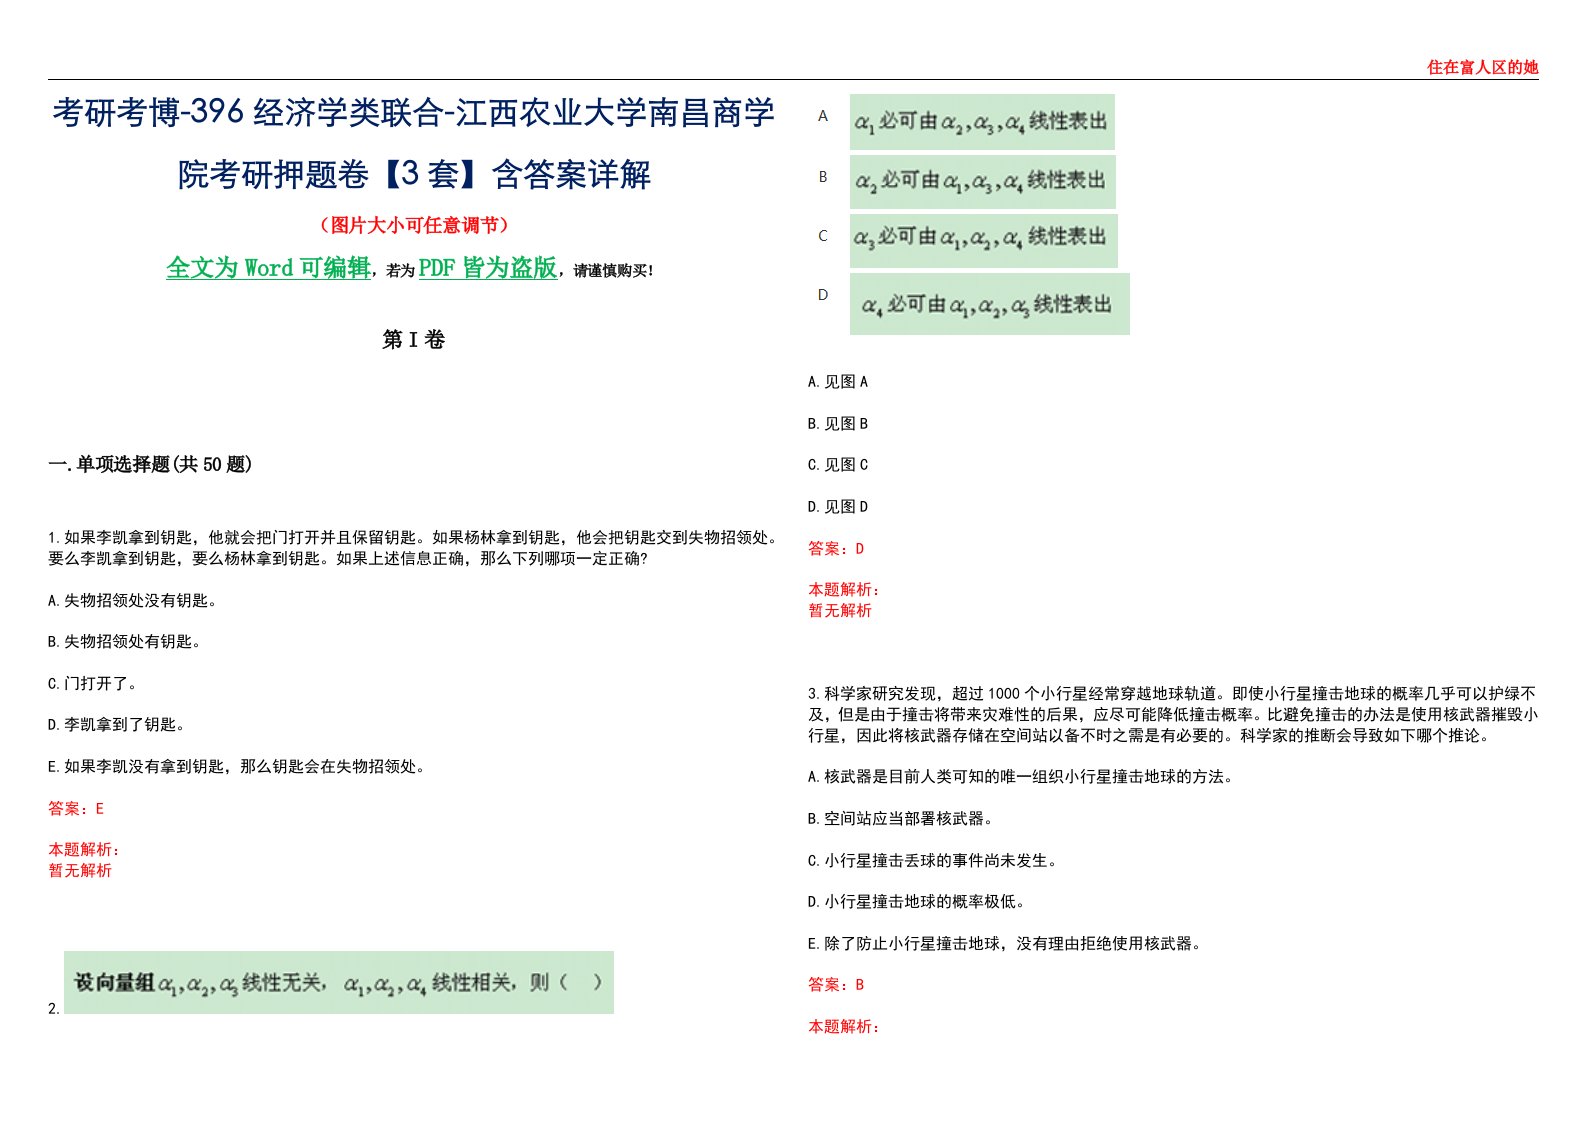The image size is (1587, 1122).
Task: Select option A.核武器是目前人类可知的唯一
Action: click(x=1020, y=776)
